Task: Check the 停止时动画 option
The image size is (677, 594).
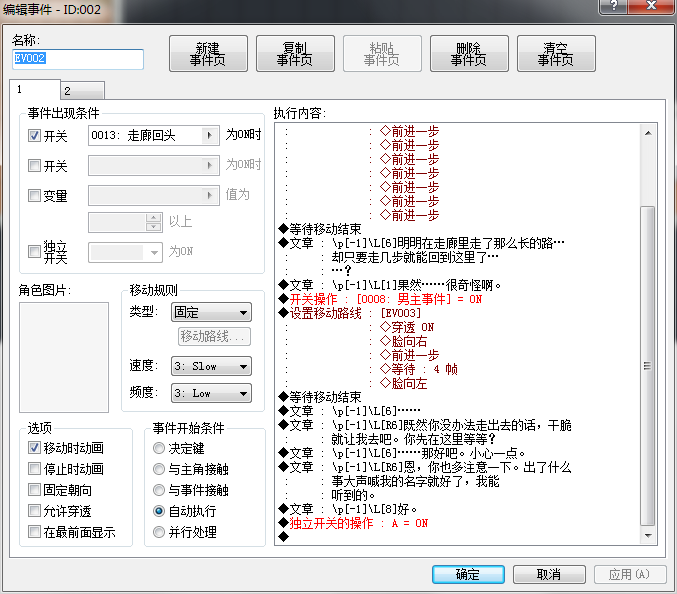Action: (x=34, y=468)
